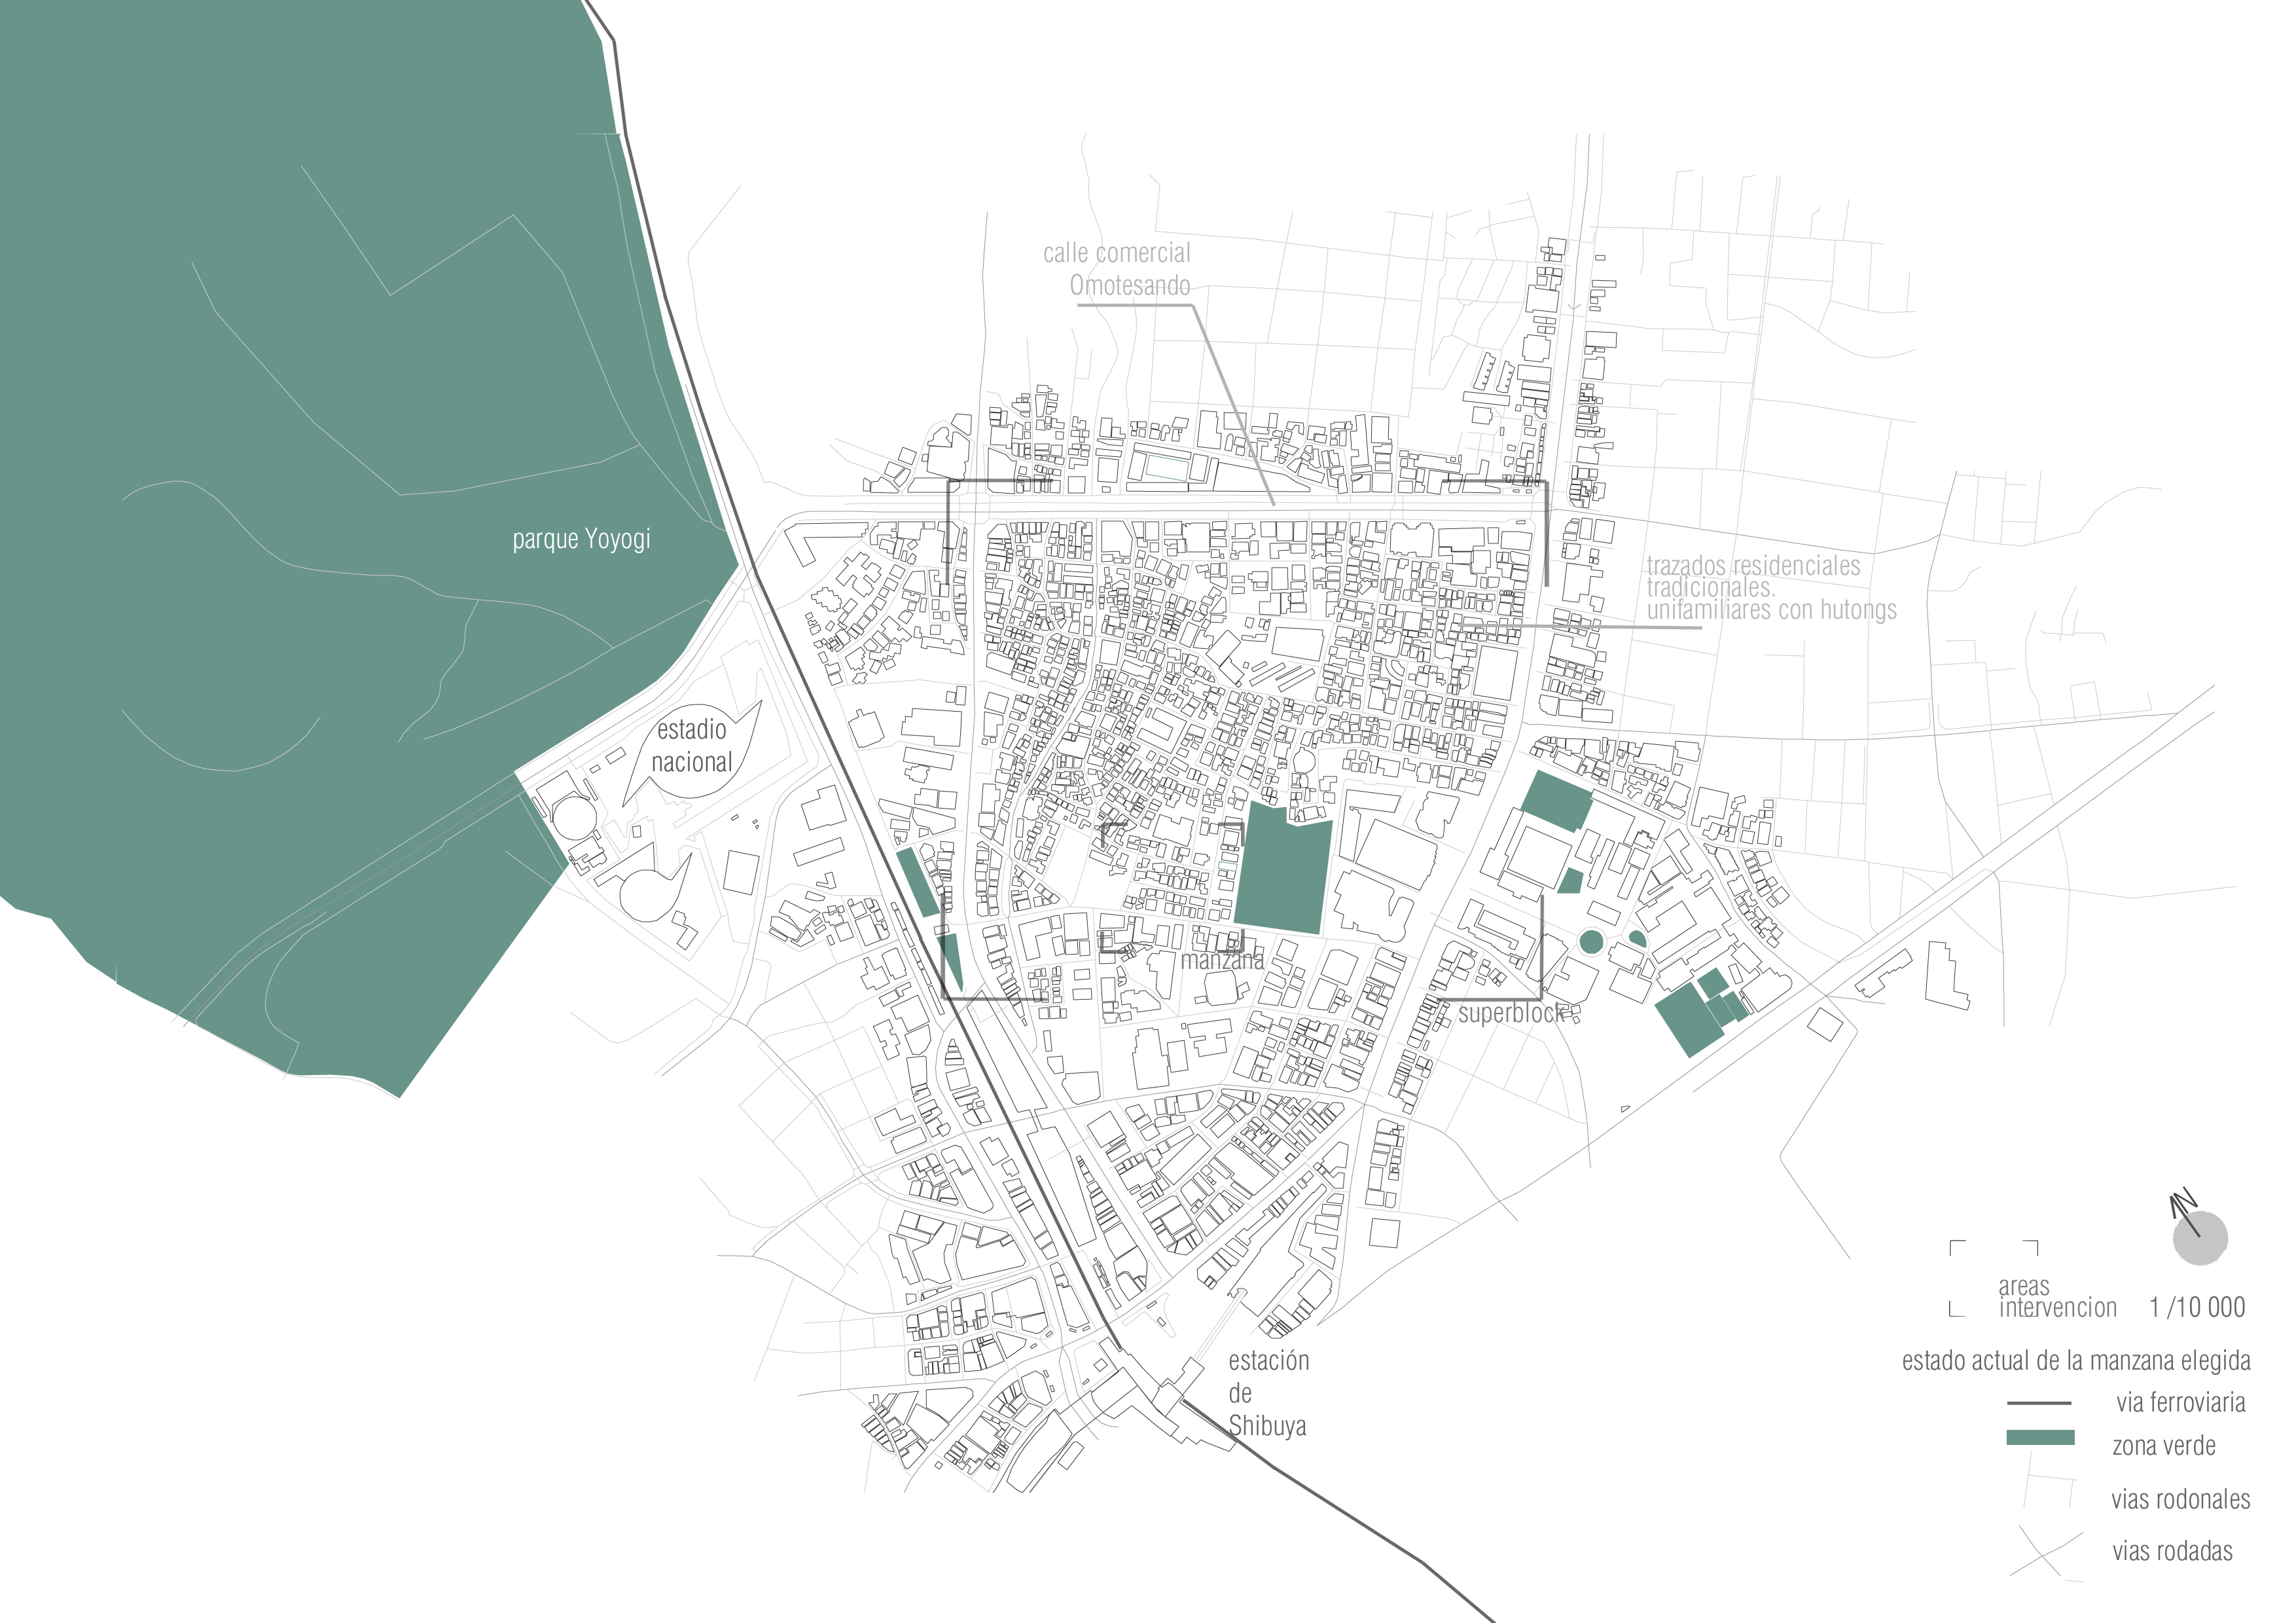Click the 'vias rodadas' legend label
The image size is (2296, 1623).
coord(2172,1551)
